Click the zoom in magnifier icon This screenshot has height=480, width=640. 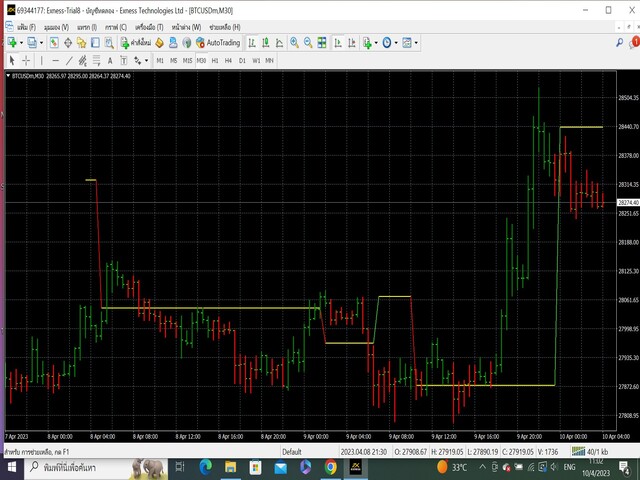(294, 43)
